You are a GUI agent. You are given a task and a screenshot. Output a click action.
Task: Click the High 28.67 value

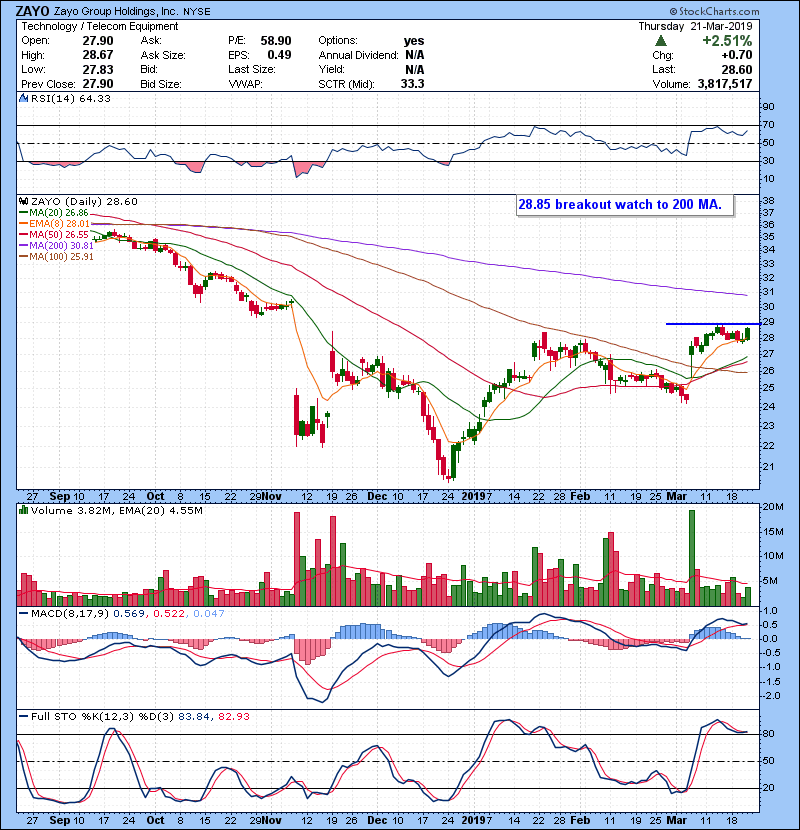[x=98, y=55]
